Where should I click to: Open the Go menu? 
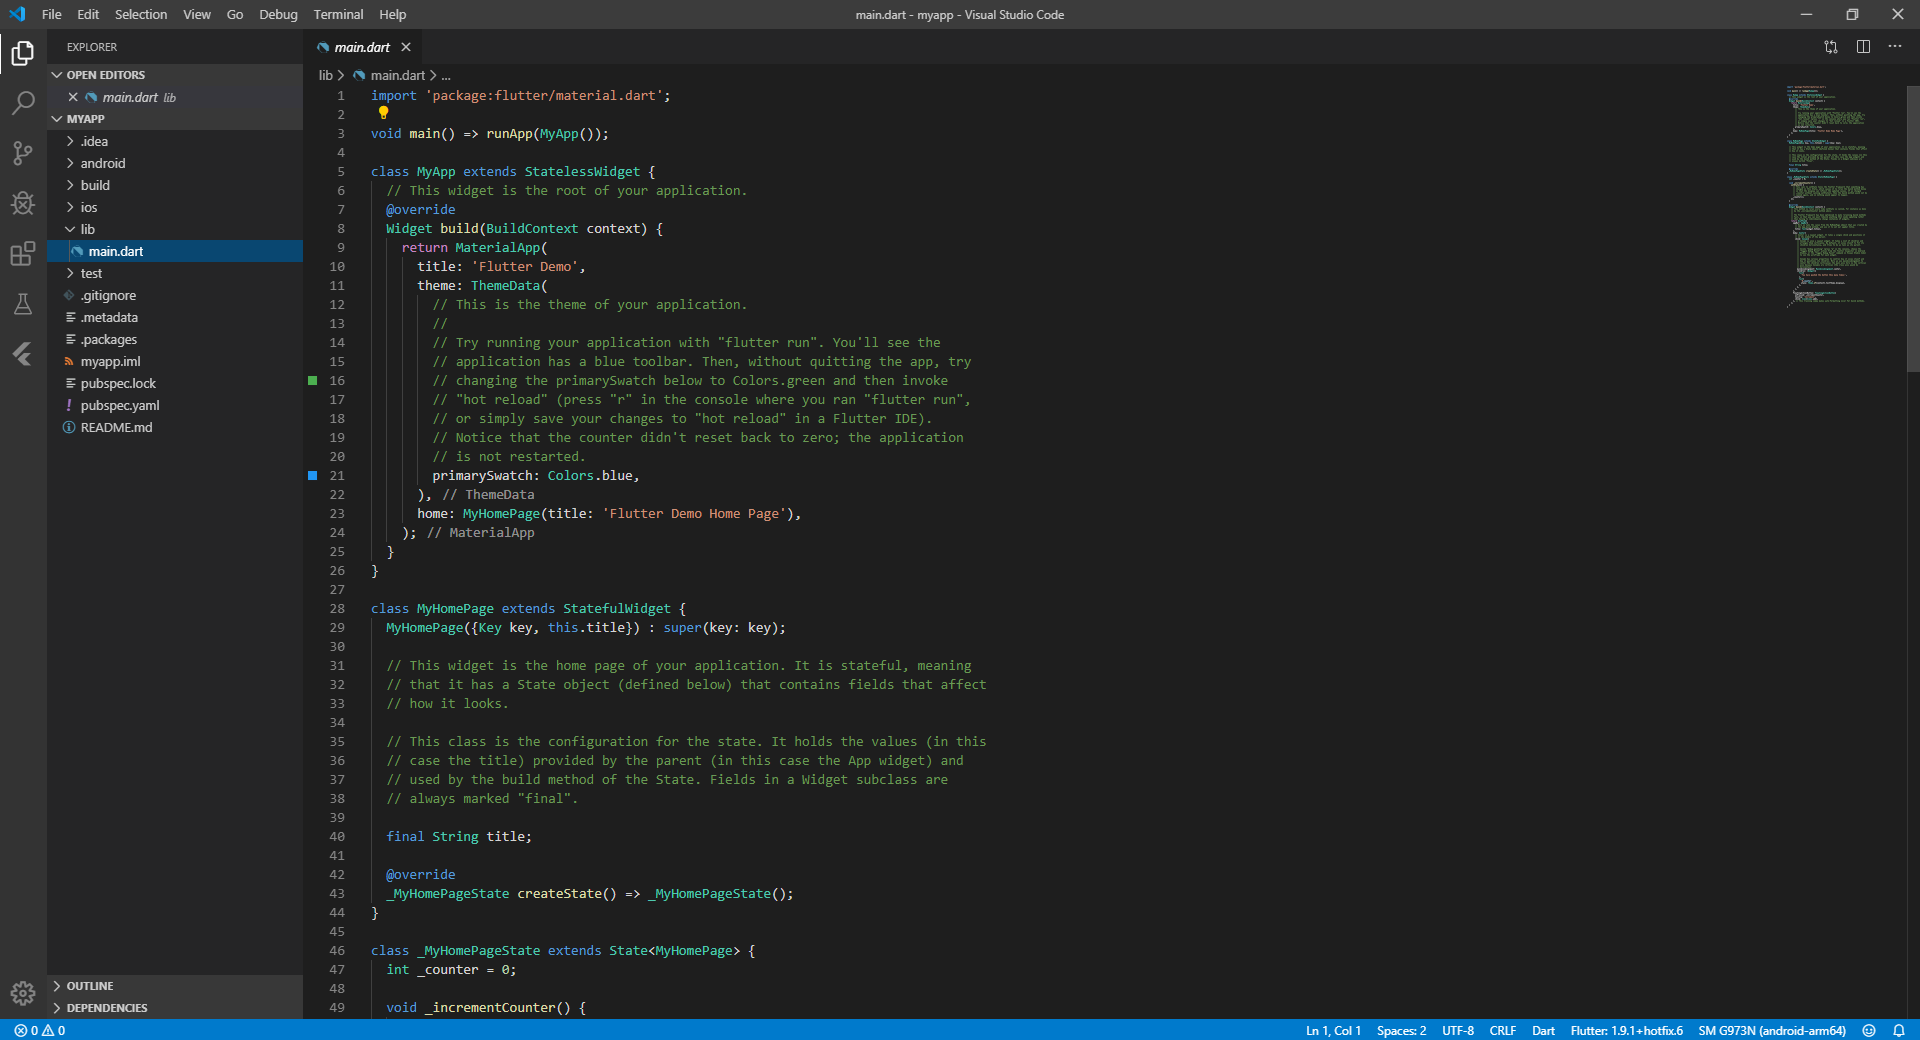click(x=235, y=14)
